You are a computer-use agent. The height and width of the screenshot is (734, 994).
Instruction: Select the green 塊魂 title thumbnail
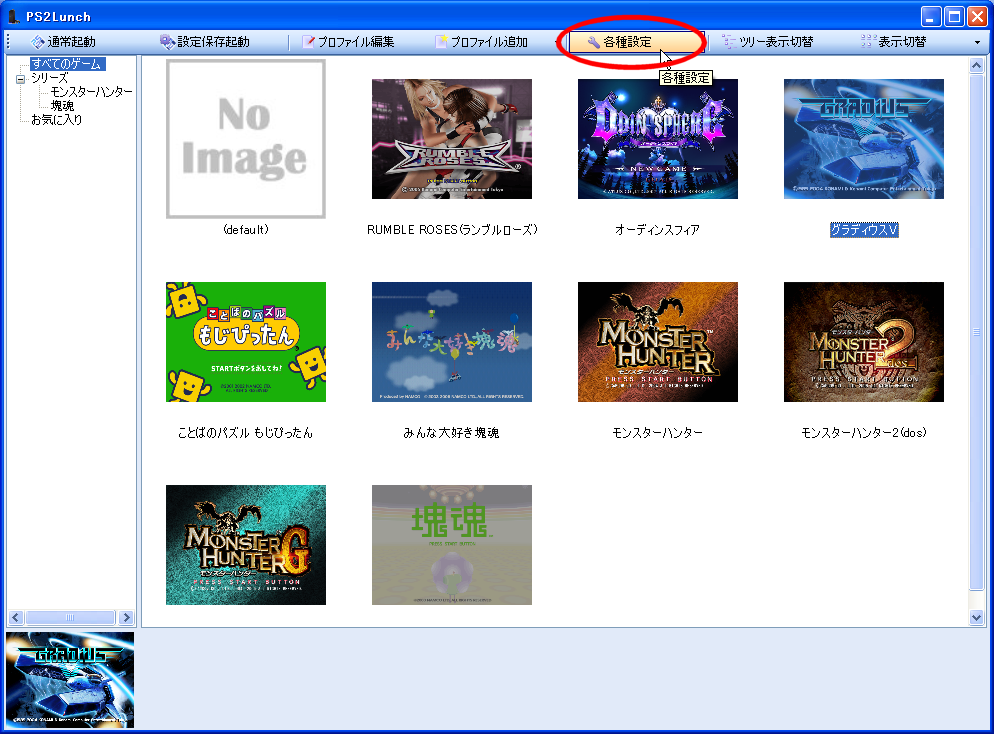452,545
